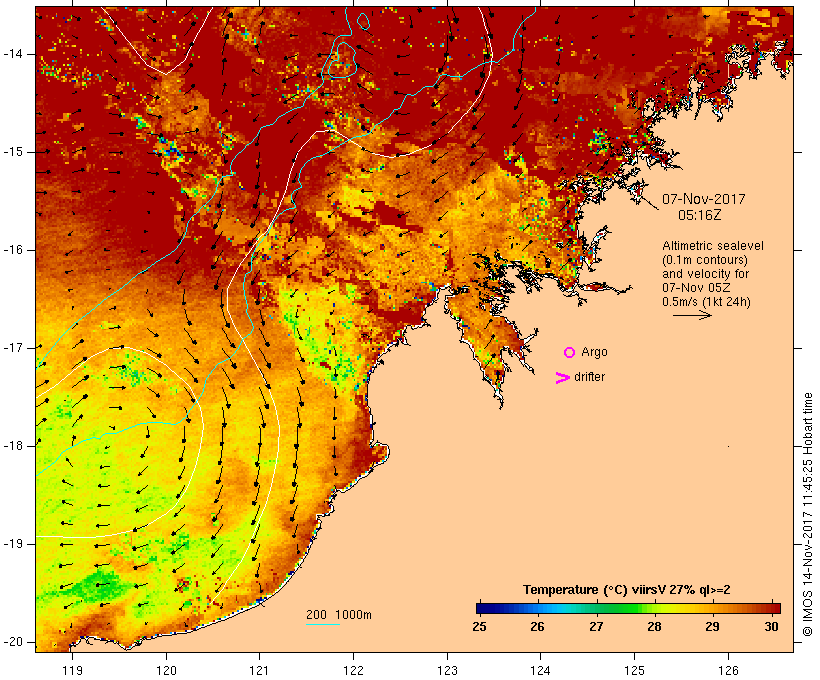
Task: Click the 0.5m/s velocity scale arrow
Action: tap(692, 315)
